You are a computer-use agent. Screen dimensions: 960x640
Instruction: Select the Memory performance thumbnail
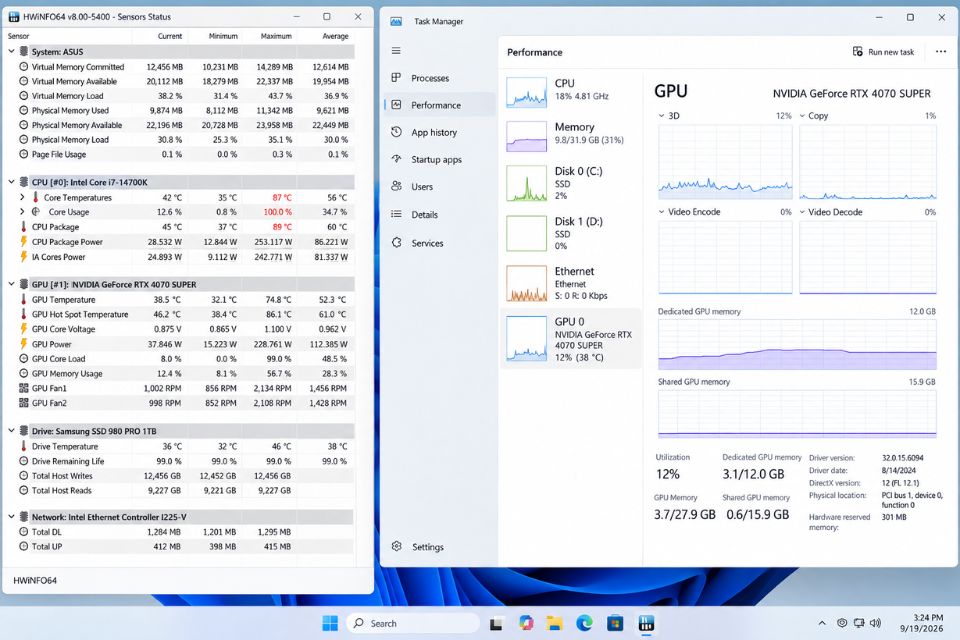[527, 136]
